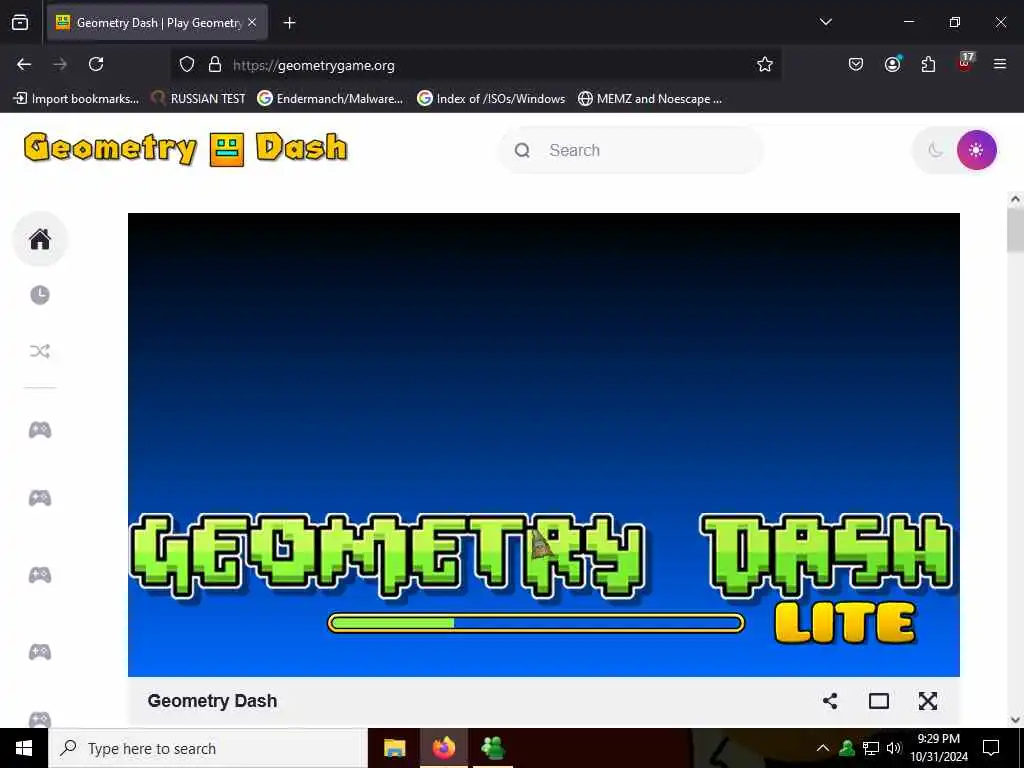Open the tracking protection shield icon
The height and width of the screenshot is (768, 1024).
pyautogui.click(x=187, y=64)
